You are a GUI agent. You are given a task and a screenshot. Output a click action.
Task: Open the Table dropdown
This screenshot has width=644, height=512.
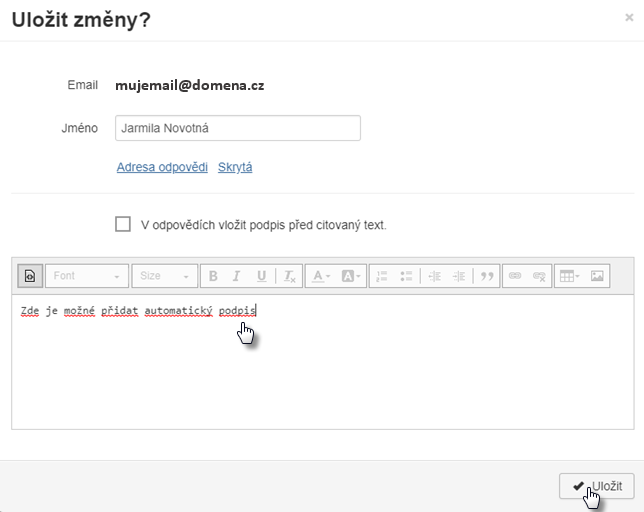point(570,276)
